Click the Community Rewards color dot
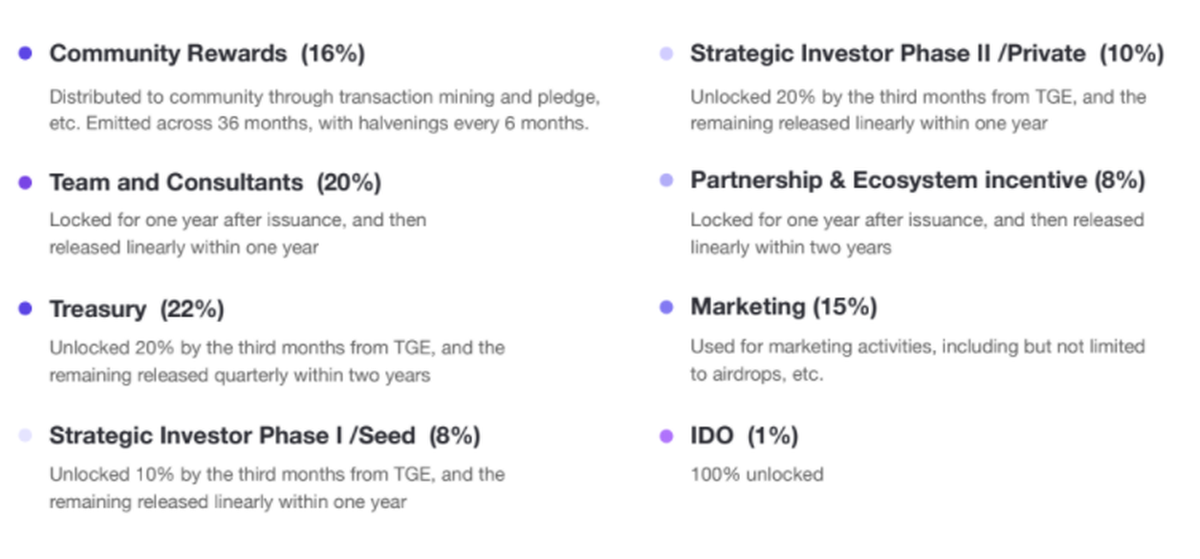Screen dimensions: 1200x559 [26, 54]
